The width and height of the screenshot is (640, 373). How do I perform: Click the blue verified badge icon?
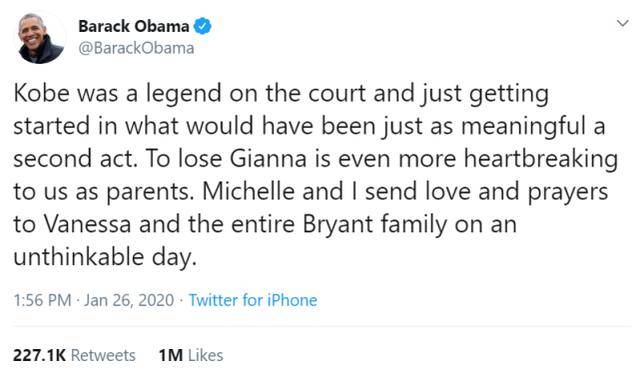point(202,27)
